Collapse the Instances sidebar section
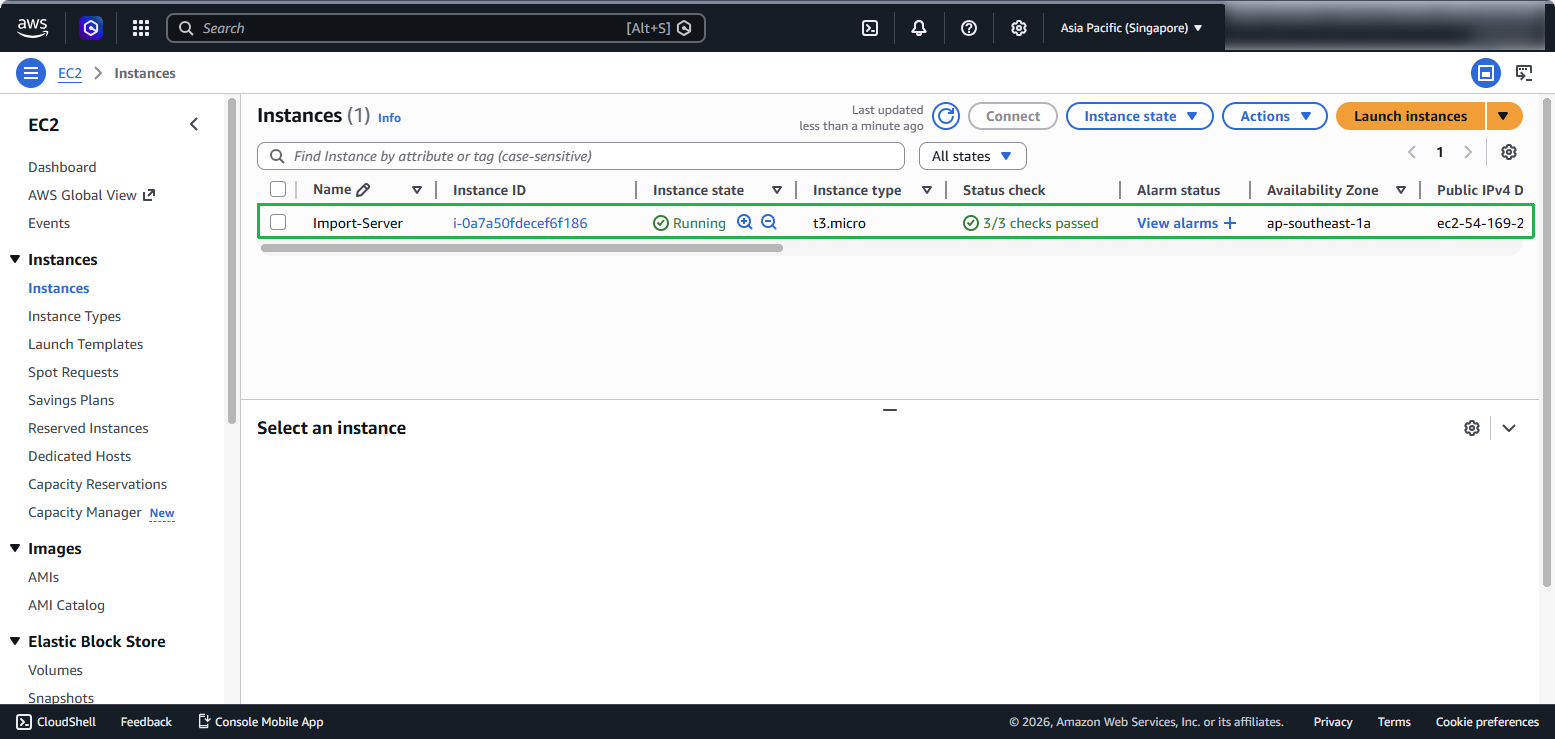 (15, 259)
